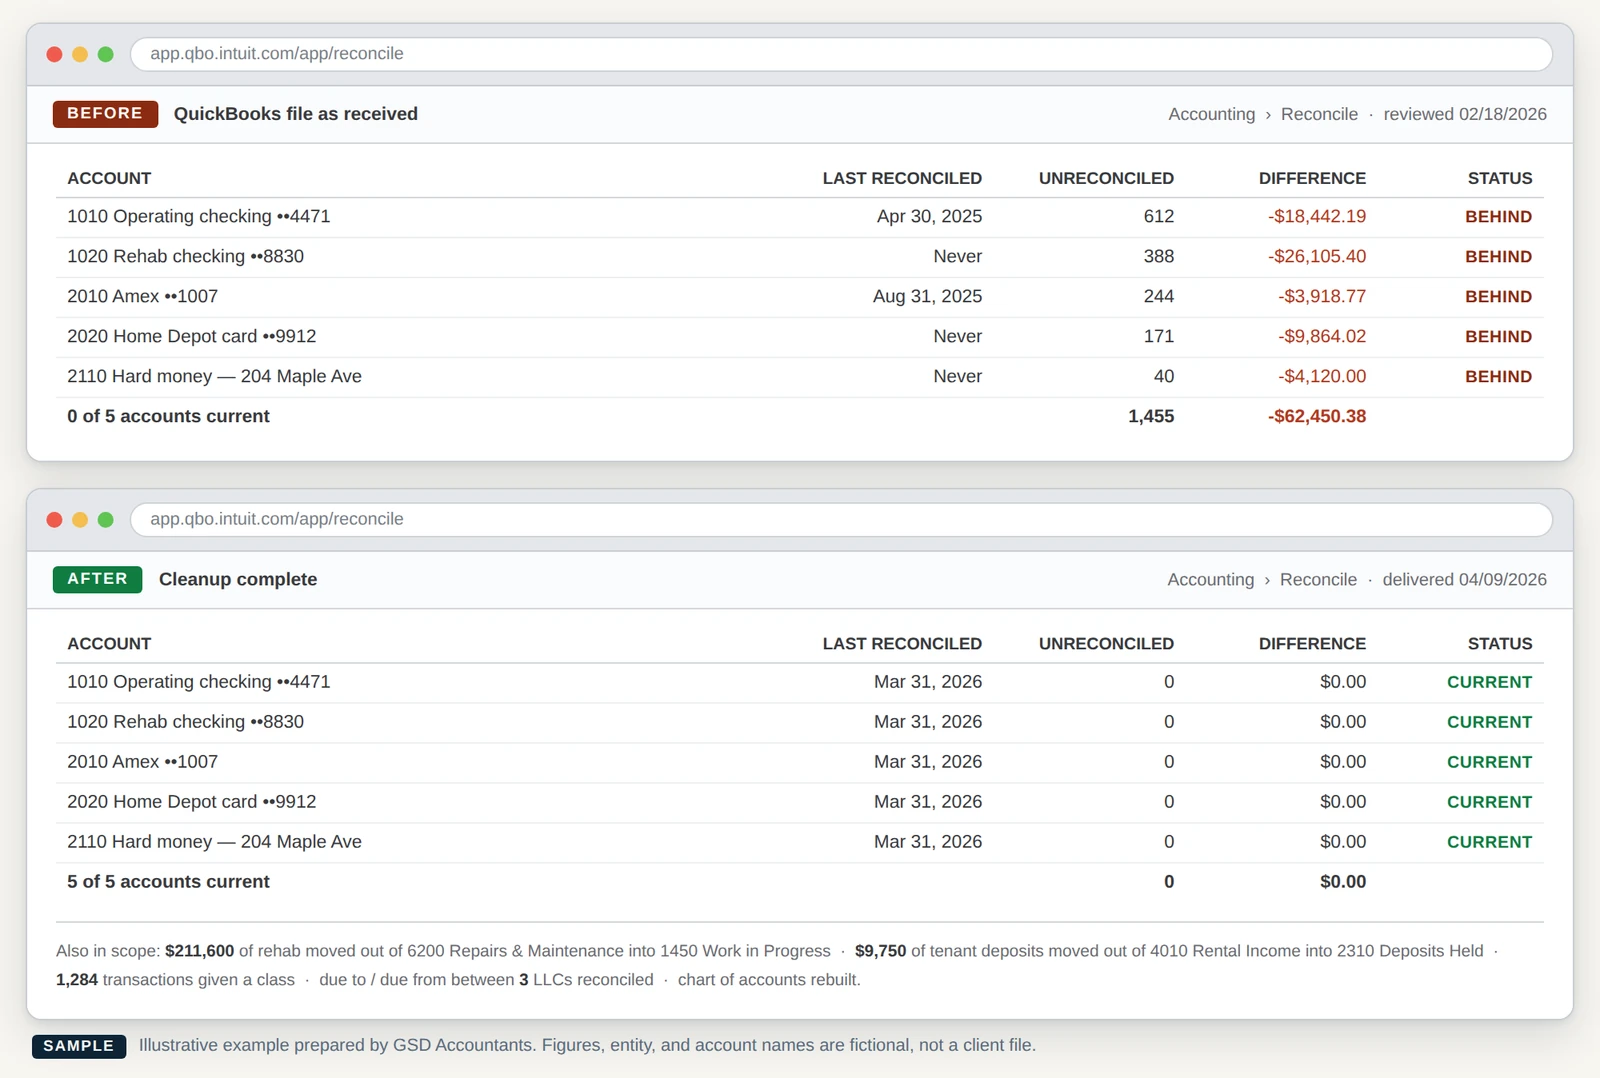Click the -$4,120.00 difference amount
This screenshot has width=1600, height=1078.
pos(1322,376)
